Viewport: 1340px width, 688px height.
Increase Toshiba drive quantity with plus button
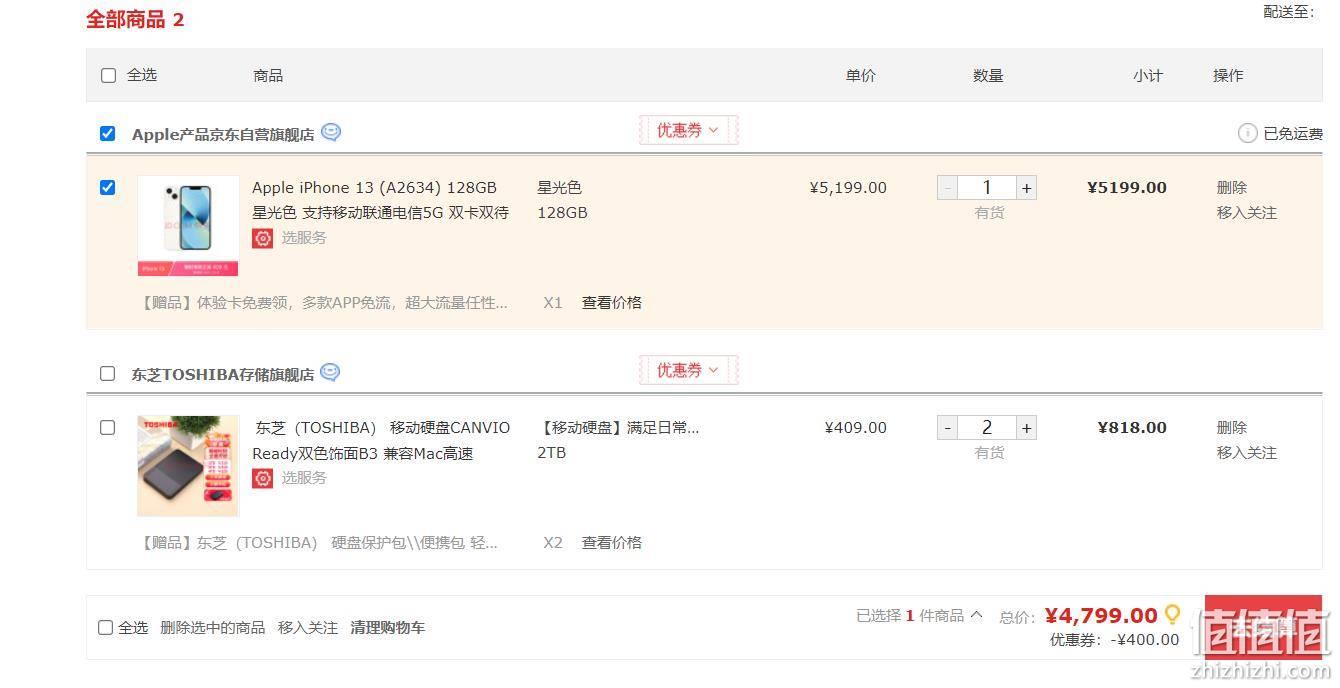point(1026,427)
